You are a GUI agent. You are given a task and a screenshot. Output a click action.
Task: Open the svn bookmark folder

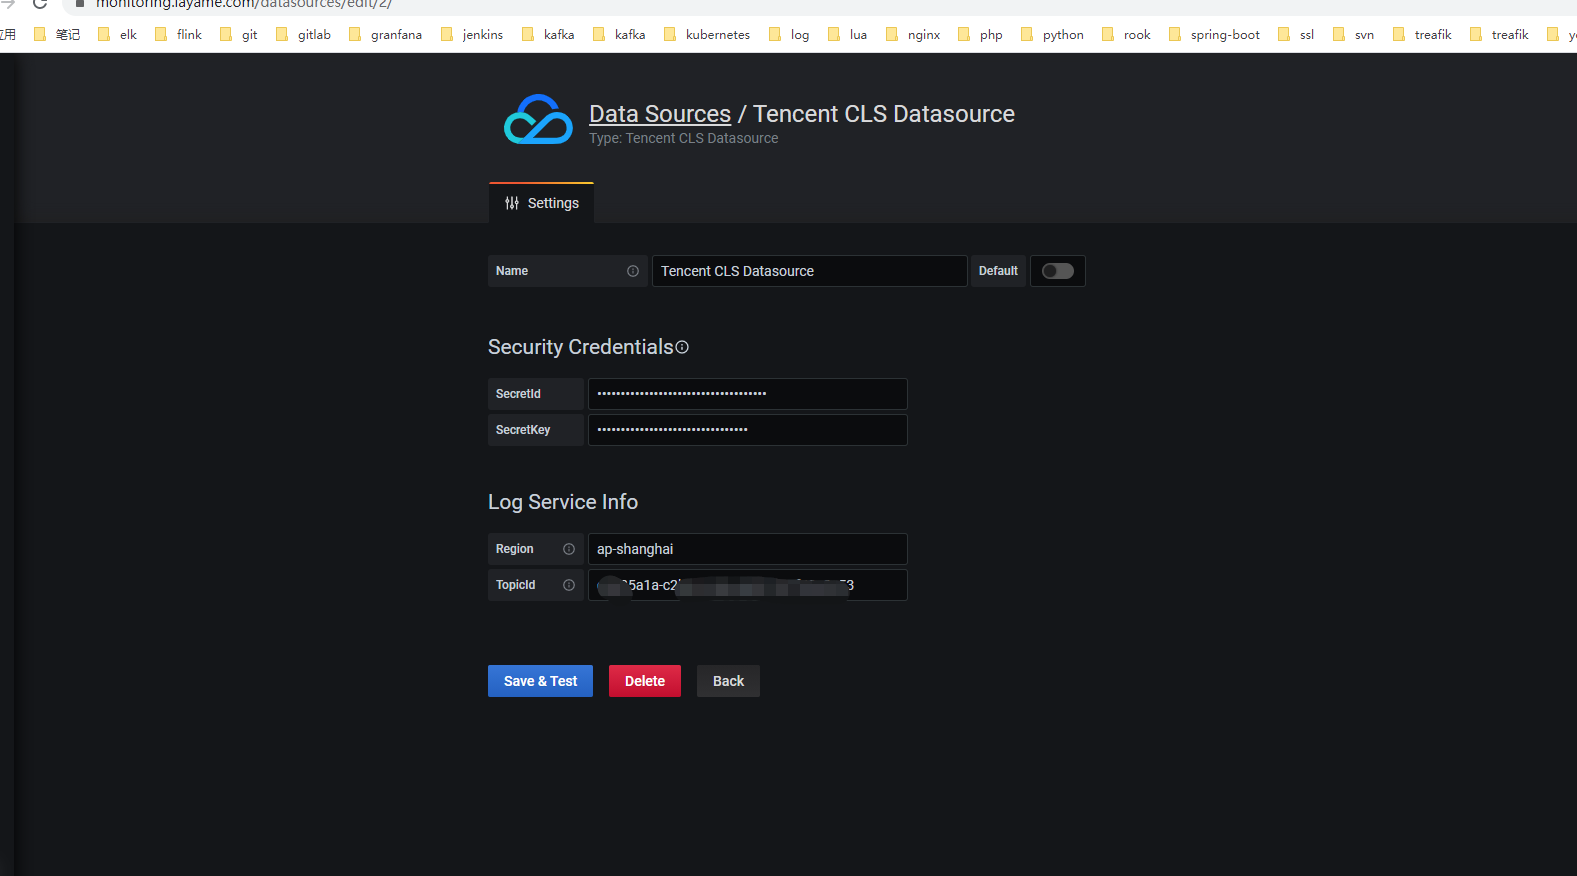coord(1354,34)
